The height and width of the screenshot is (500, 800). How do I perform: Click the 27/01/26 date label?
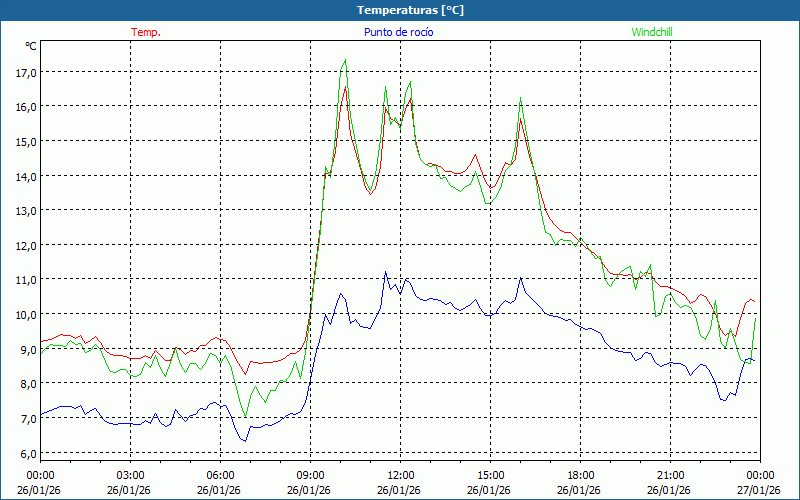point(760,490)
